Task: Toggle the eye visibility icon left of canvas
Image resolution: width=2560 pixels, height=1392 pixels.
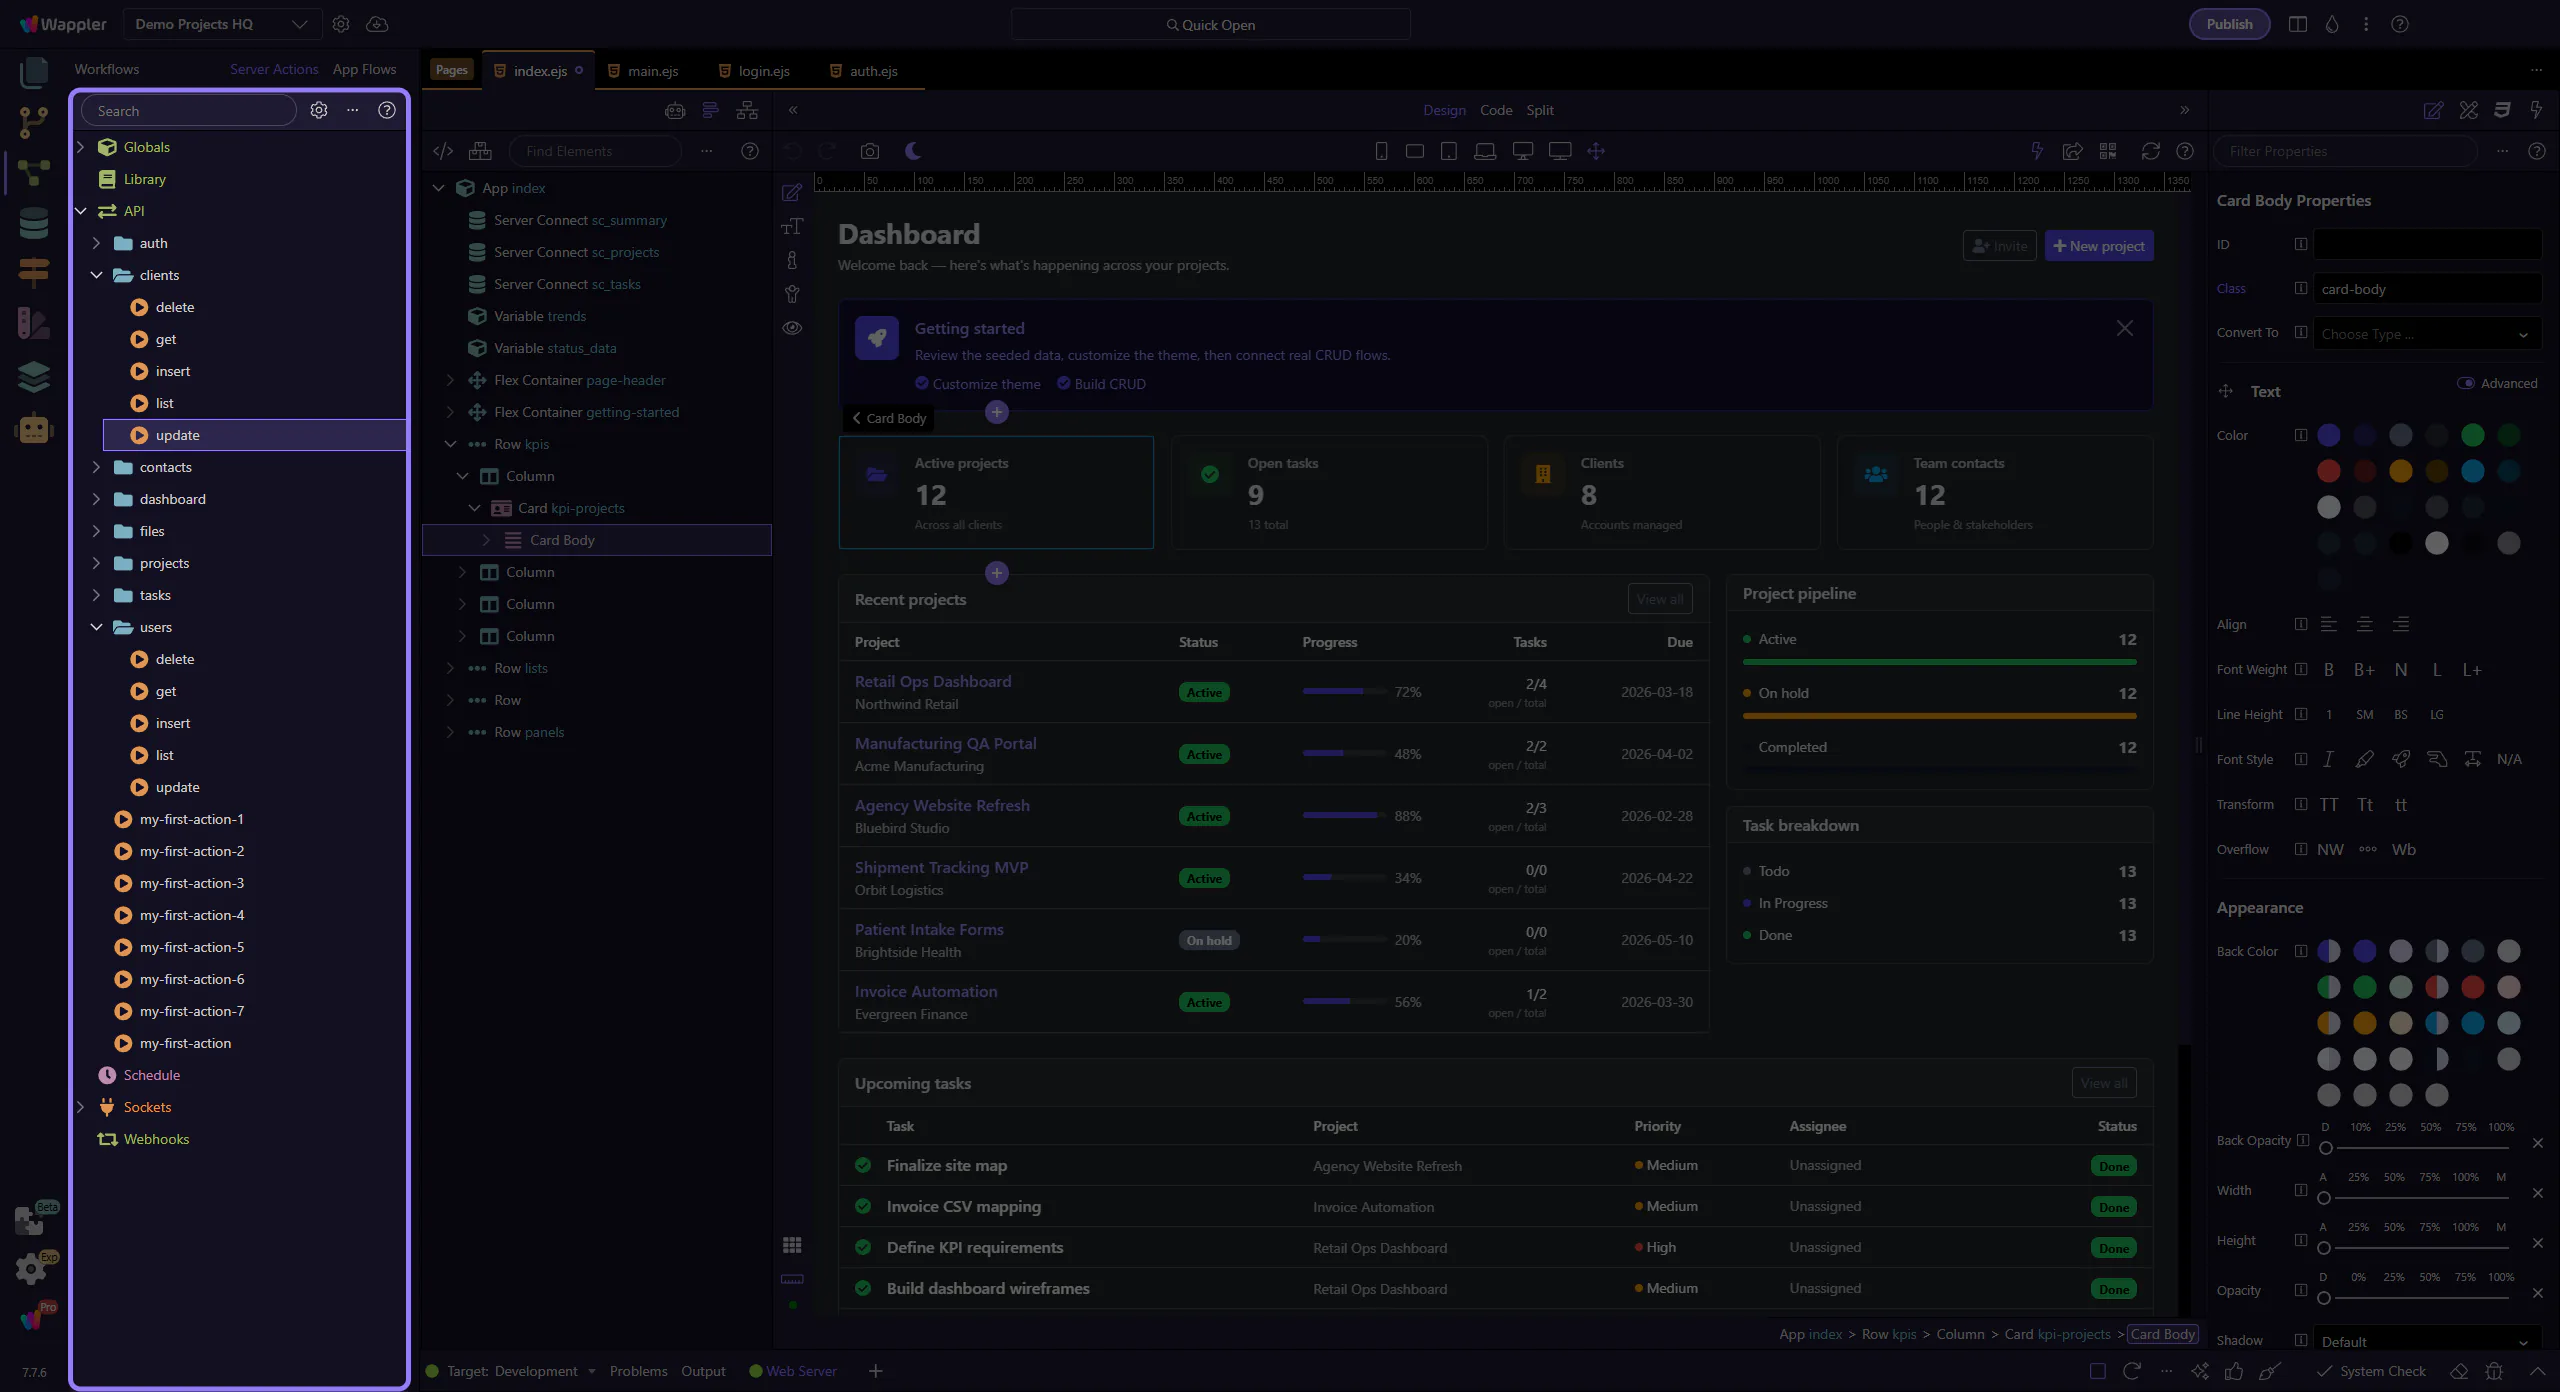Action: point(792,328)
